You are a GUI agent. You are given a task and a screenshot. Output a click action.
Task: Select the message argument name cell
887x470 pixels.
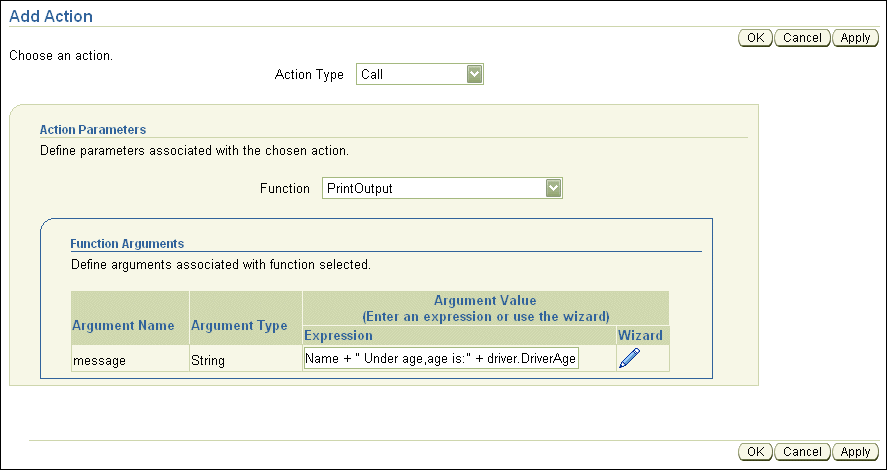coord(100,360)
